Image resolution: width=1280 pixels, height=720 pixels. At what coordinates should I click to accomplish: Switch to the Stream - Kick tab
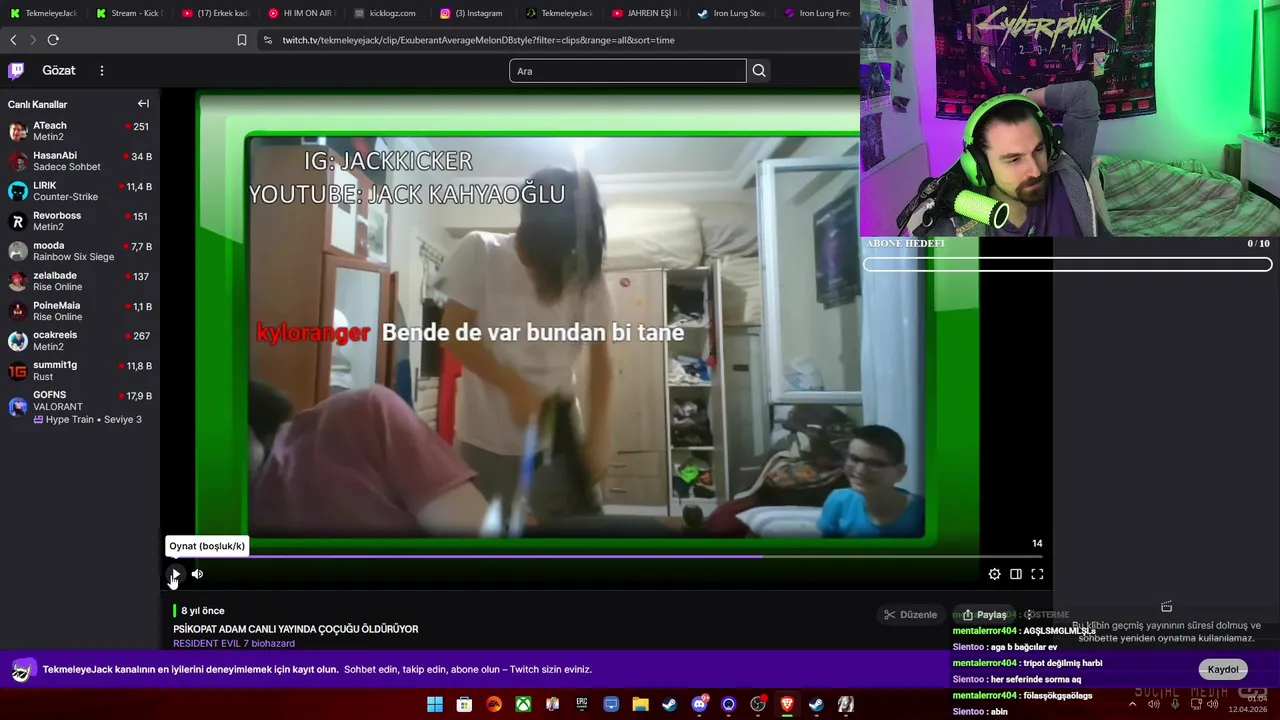click(128, 13)
